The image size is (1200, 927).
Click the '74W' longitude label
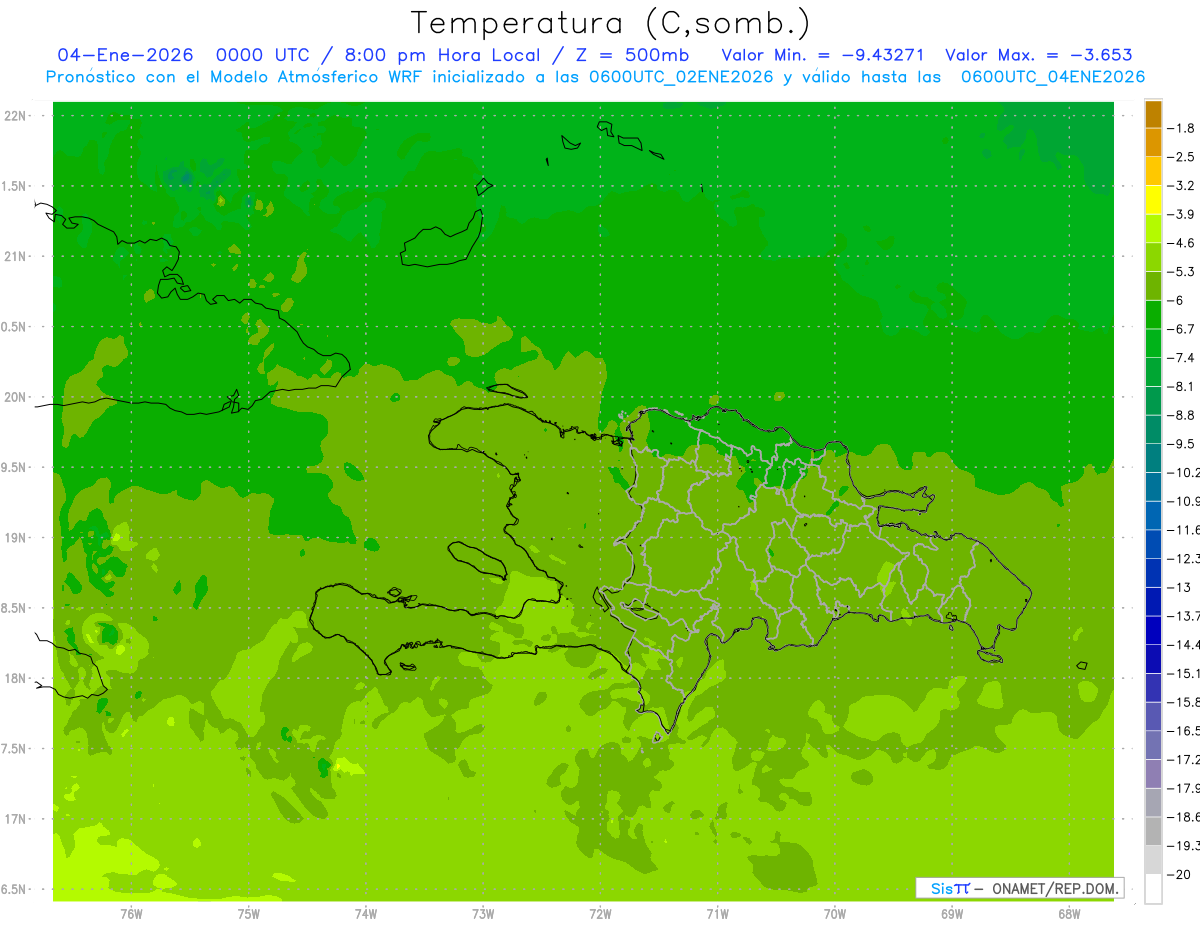point(366,914)
